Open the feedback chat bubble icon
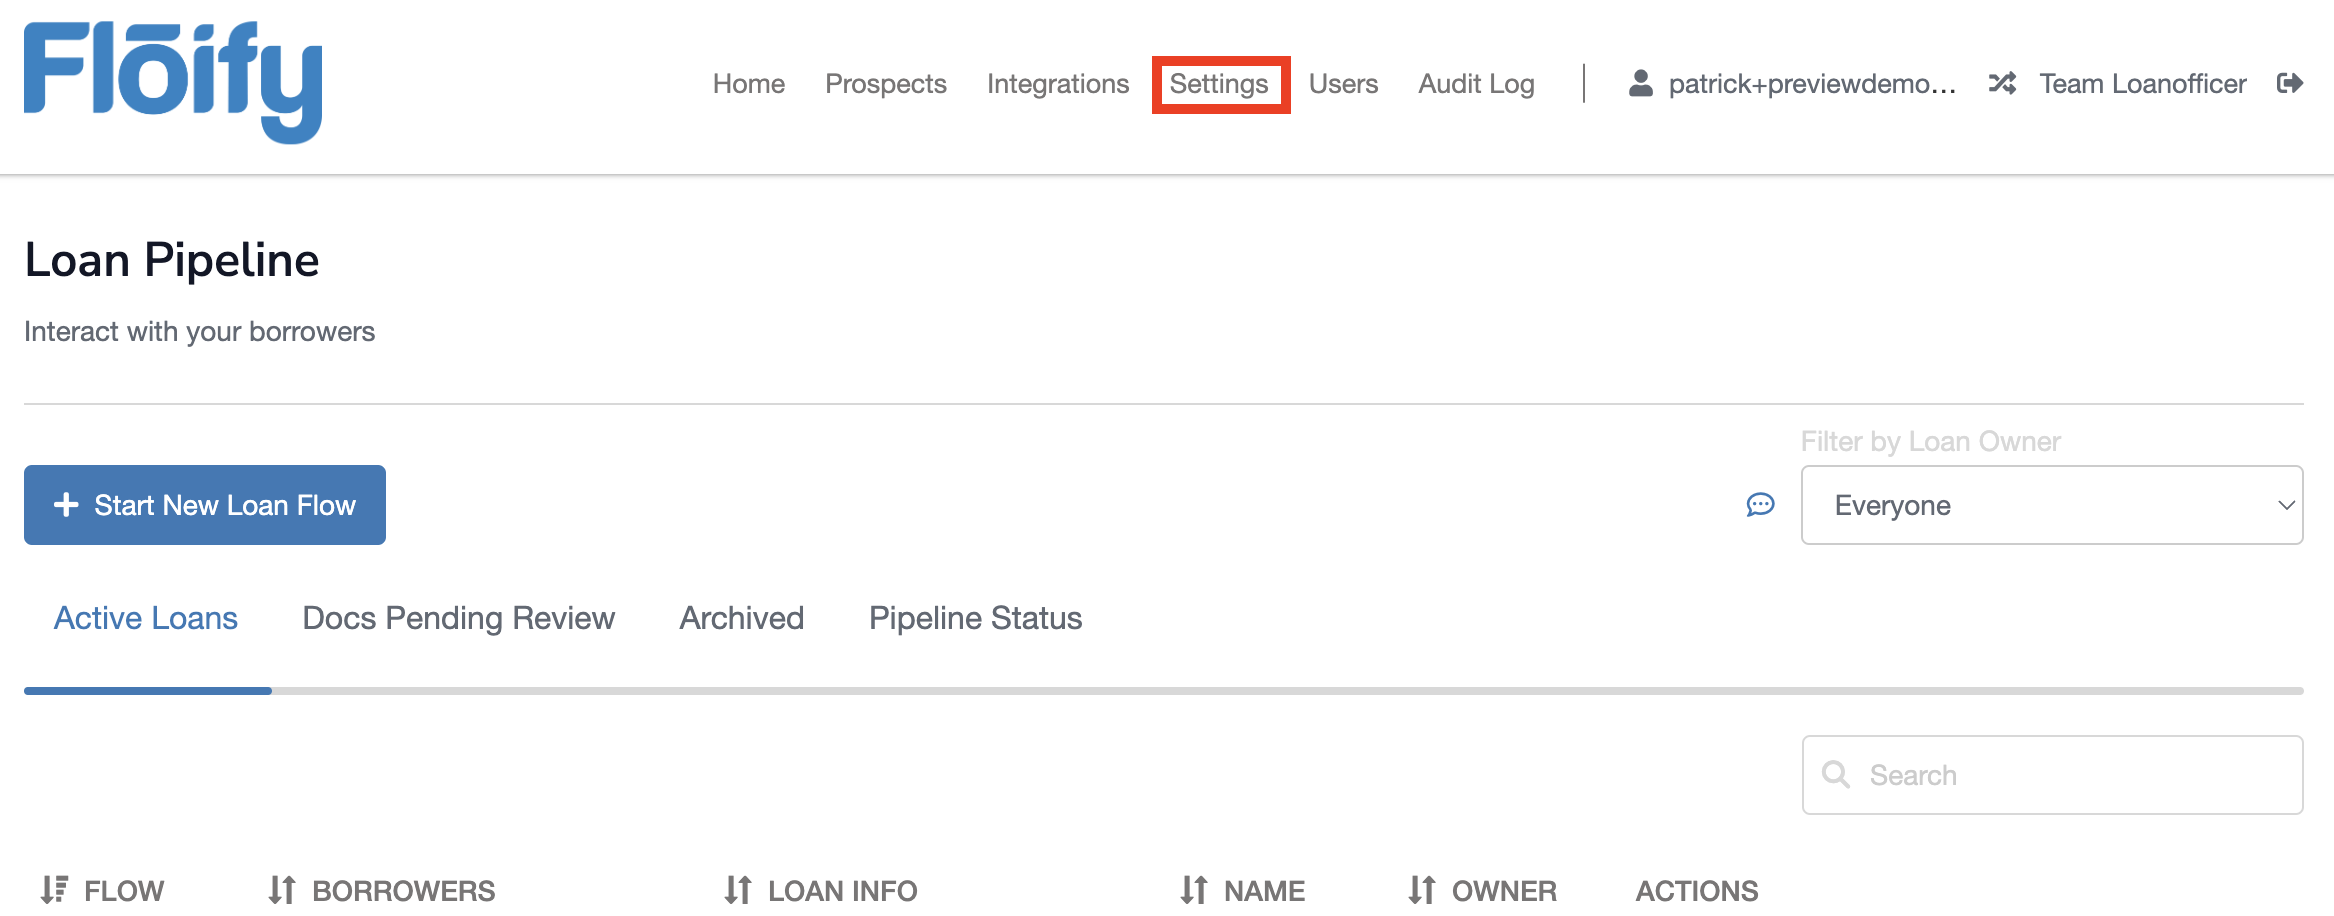This screenshot has width=2334, height=916. tap(1759, 505)
